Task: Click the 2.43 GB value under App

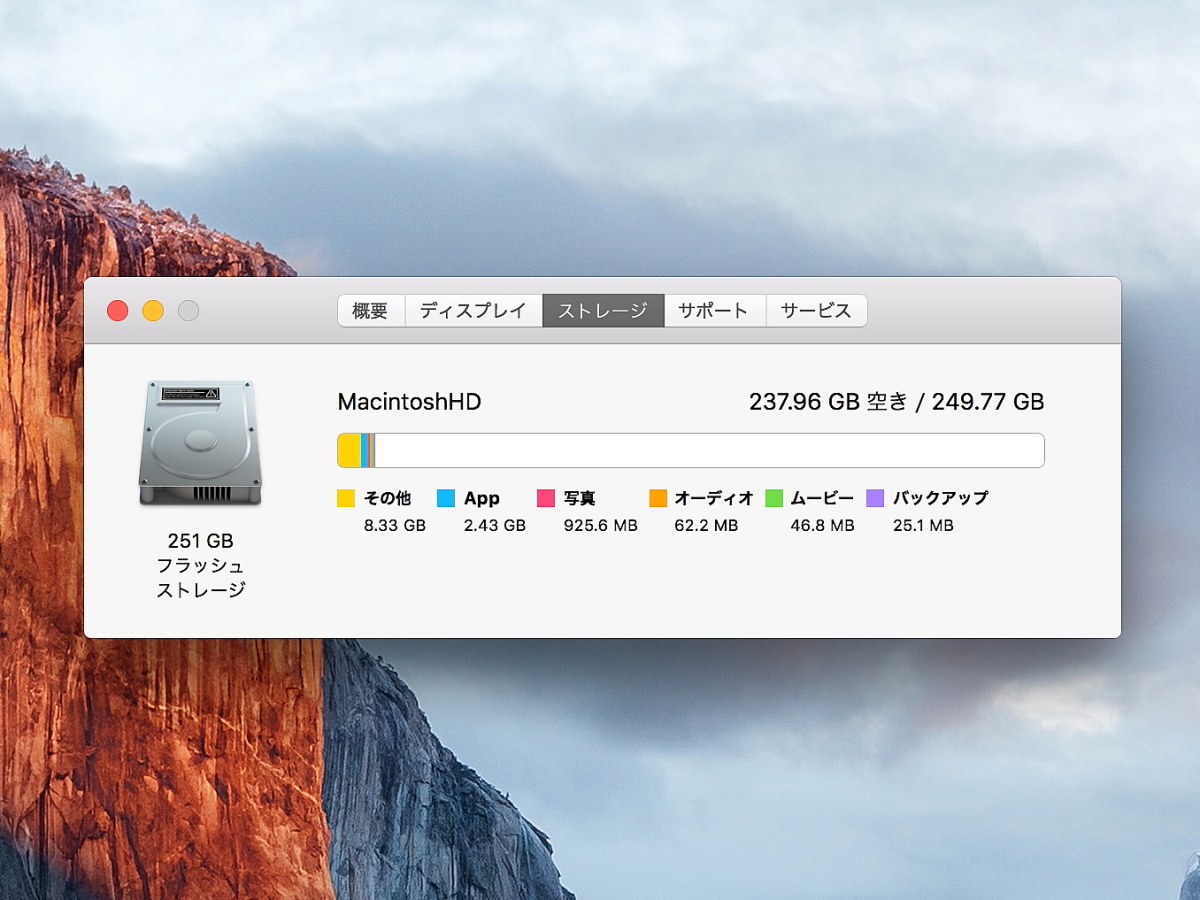Action: [495, 525]
